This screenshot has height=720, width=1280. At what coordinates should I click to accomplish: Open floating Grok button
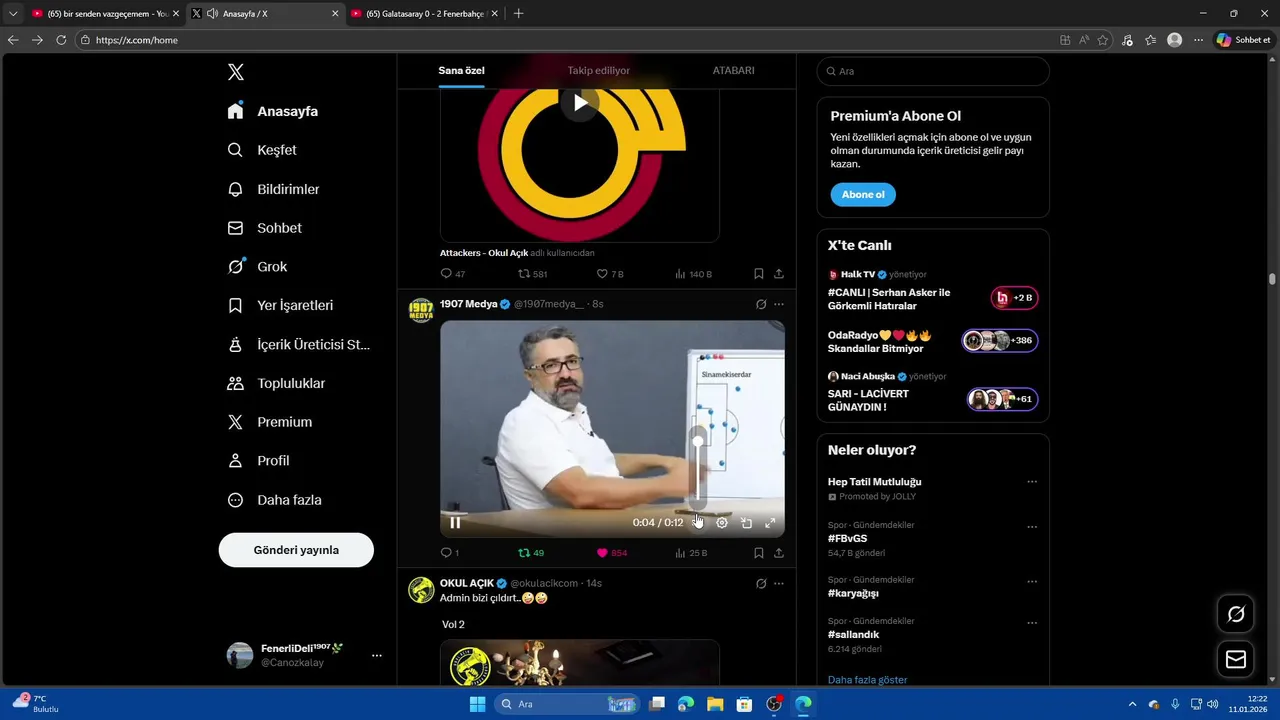pyautogui.click(x=1236, y=614)
